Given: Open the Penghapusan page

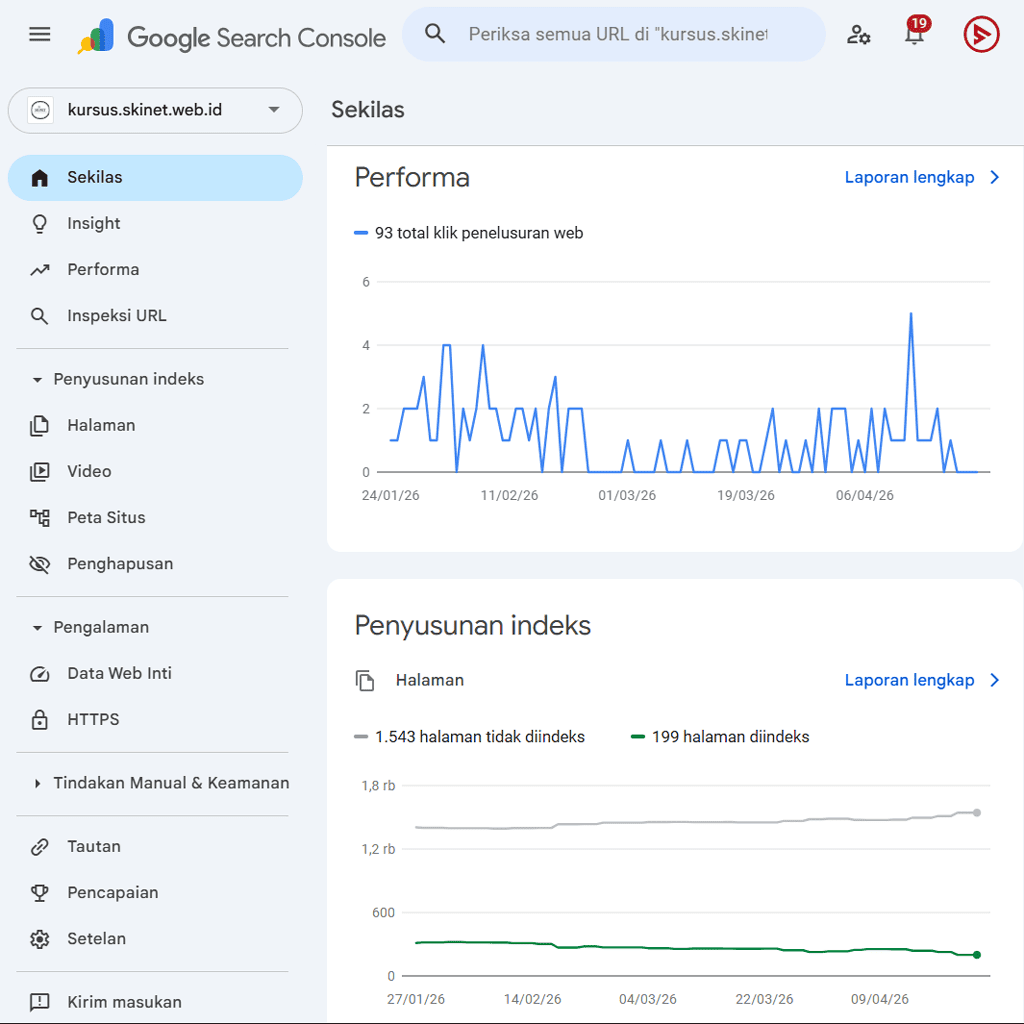Looking at the screenshot, I should click(x=155, y=564).
